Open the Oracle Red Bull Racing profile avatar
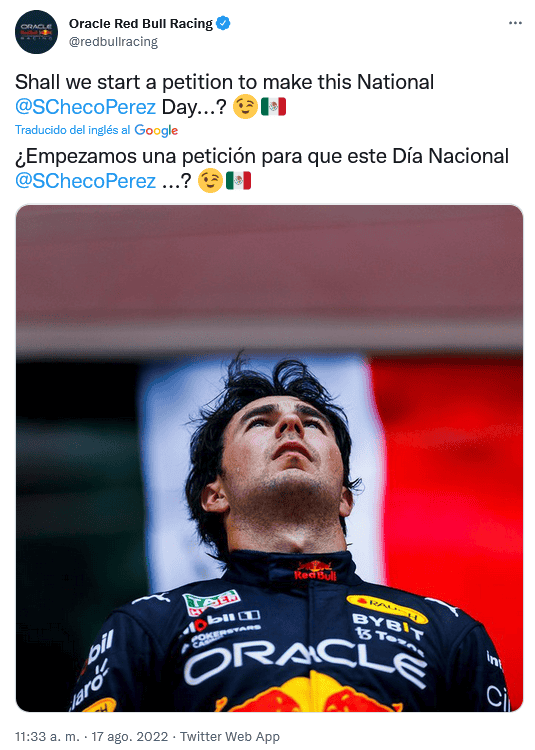The height and width of the screenshot is (750, 535). click(x=36, y=32)
